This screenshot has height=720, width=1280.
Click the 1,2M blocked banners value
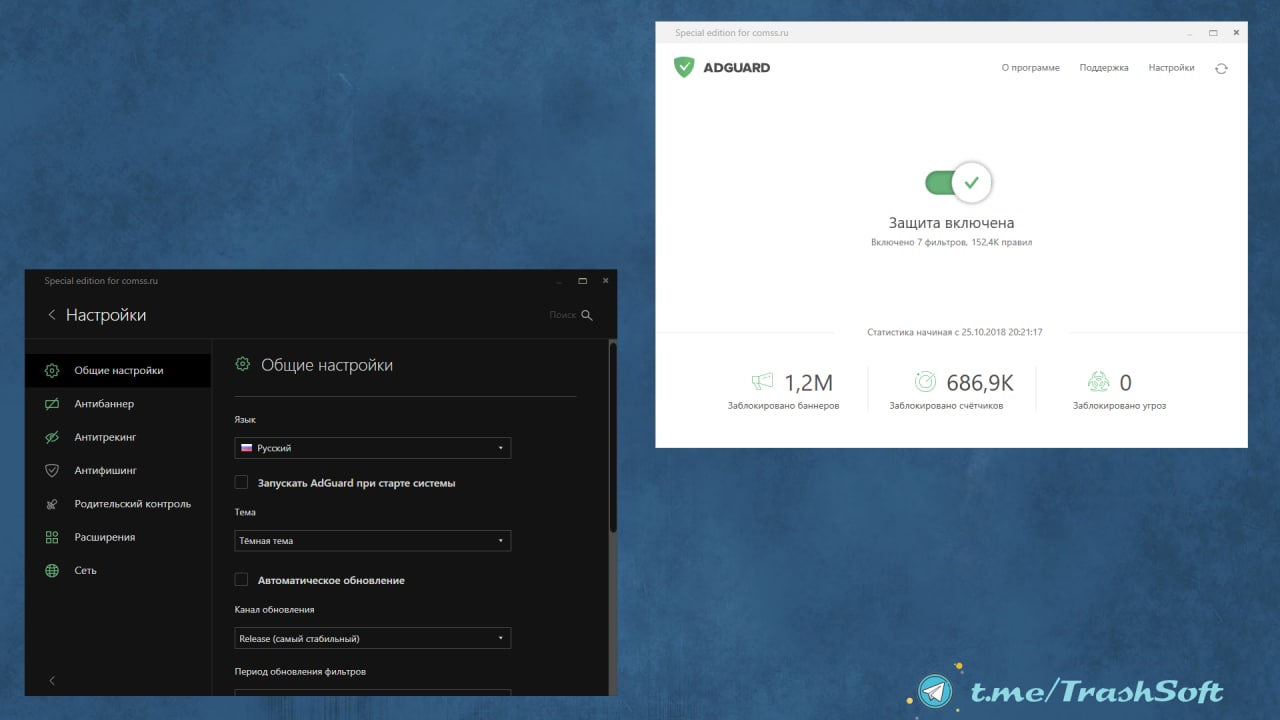click(x=808, y=382)
